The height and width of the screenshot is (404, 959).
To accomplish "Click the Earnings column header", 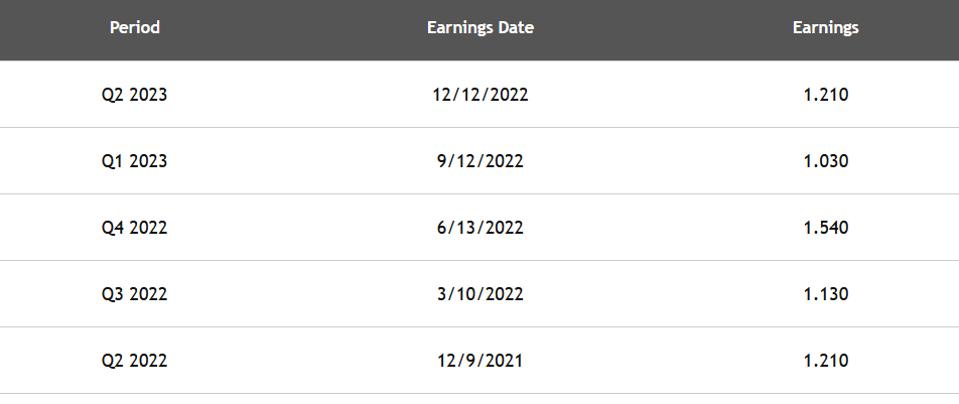I will pyautogui.click(x=826, y=28).
